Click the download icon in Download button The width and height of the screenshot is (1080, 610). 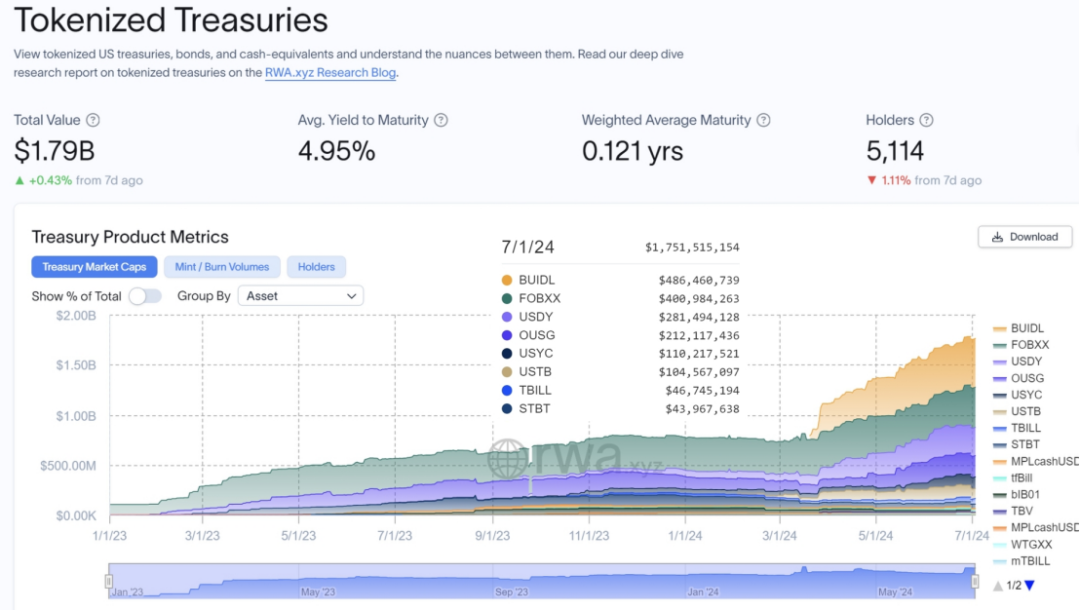(997, 237)
